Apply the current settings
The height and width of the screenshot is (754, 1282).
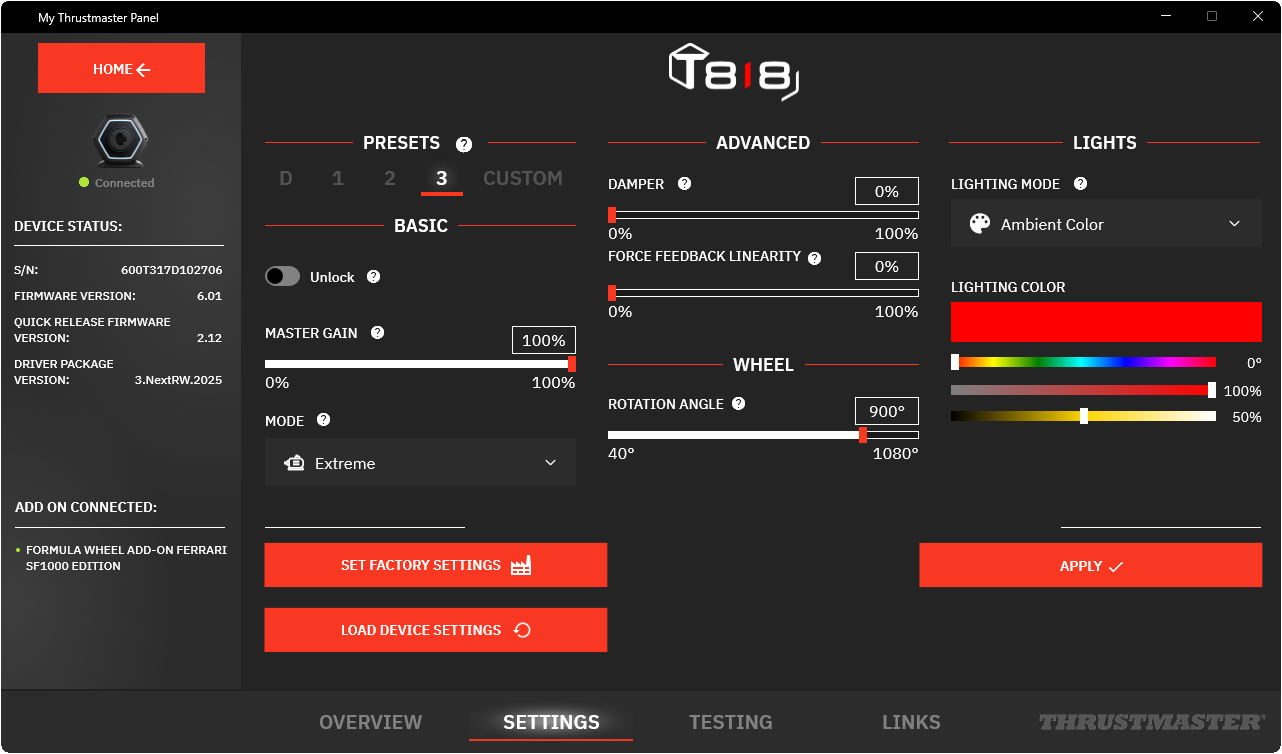tap(1090, 566)
